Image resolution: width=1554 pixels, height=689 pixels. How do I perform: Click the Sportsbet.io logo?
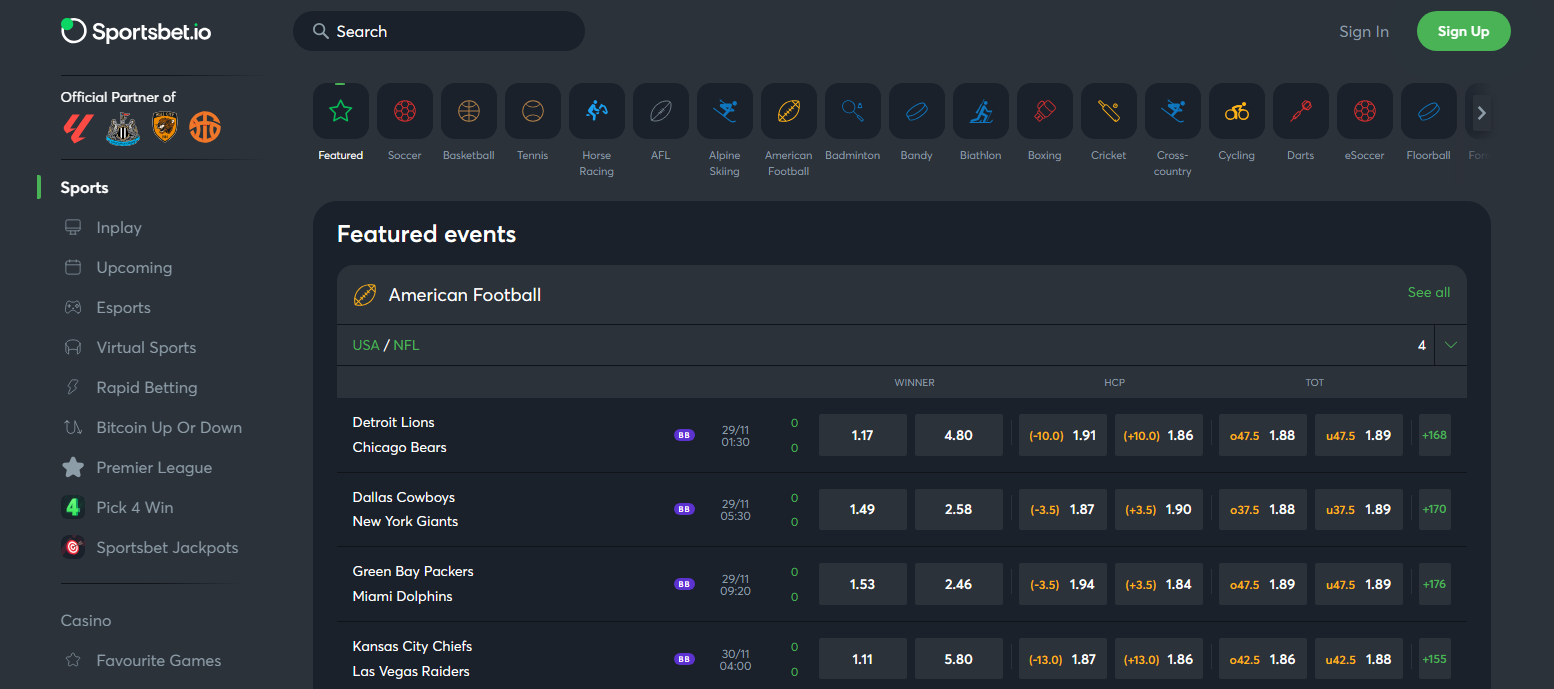[x=136, y=31]
